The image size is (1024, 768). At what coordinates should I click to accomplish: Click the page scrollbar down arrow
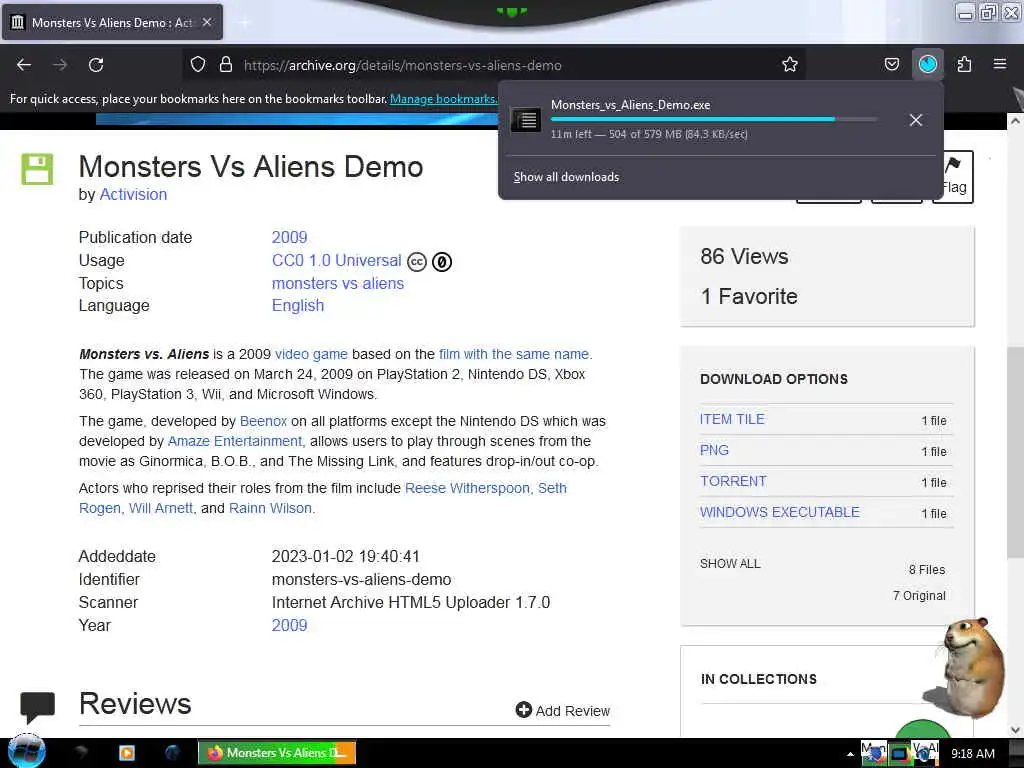(1015, 729)
